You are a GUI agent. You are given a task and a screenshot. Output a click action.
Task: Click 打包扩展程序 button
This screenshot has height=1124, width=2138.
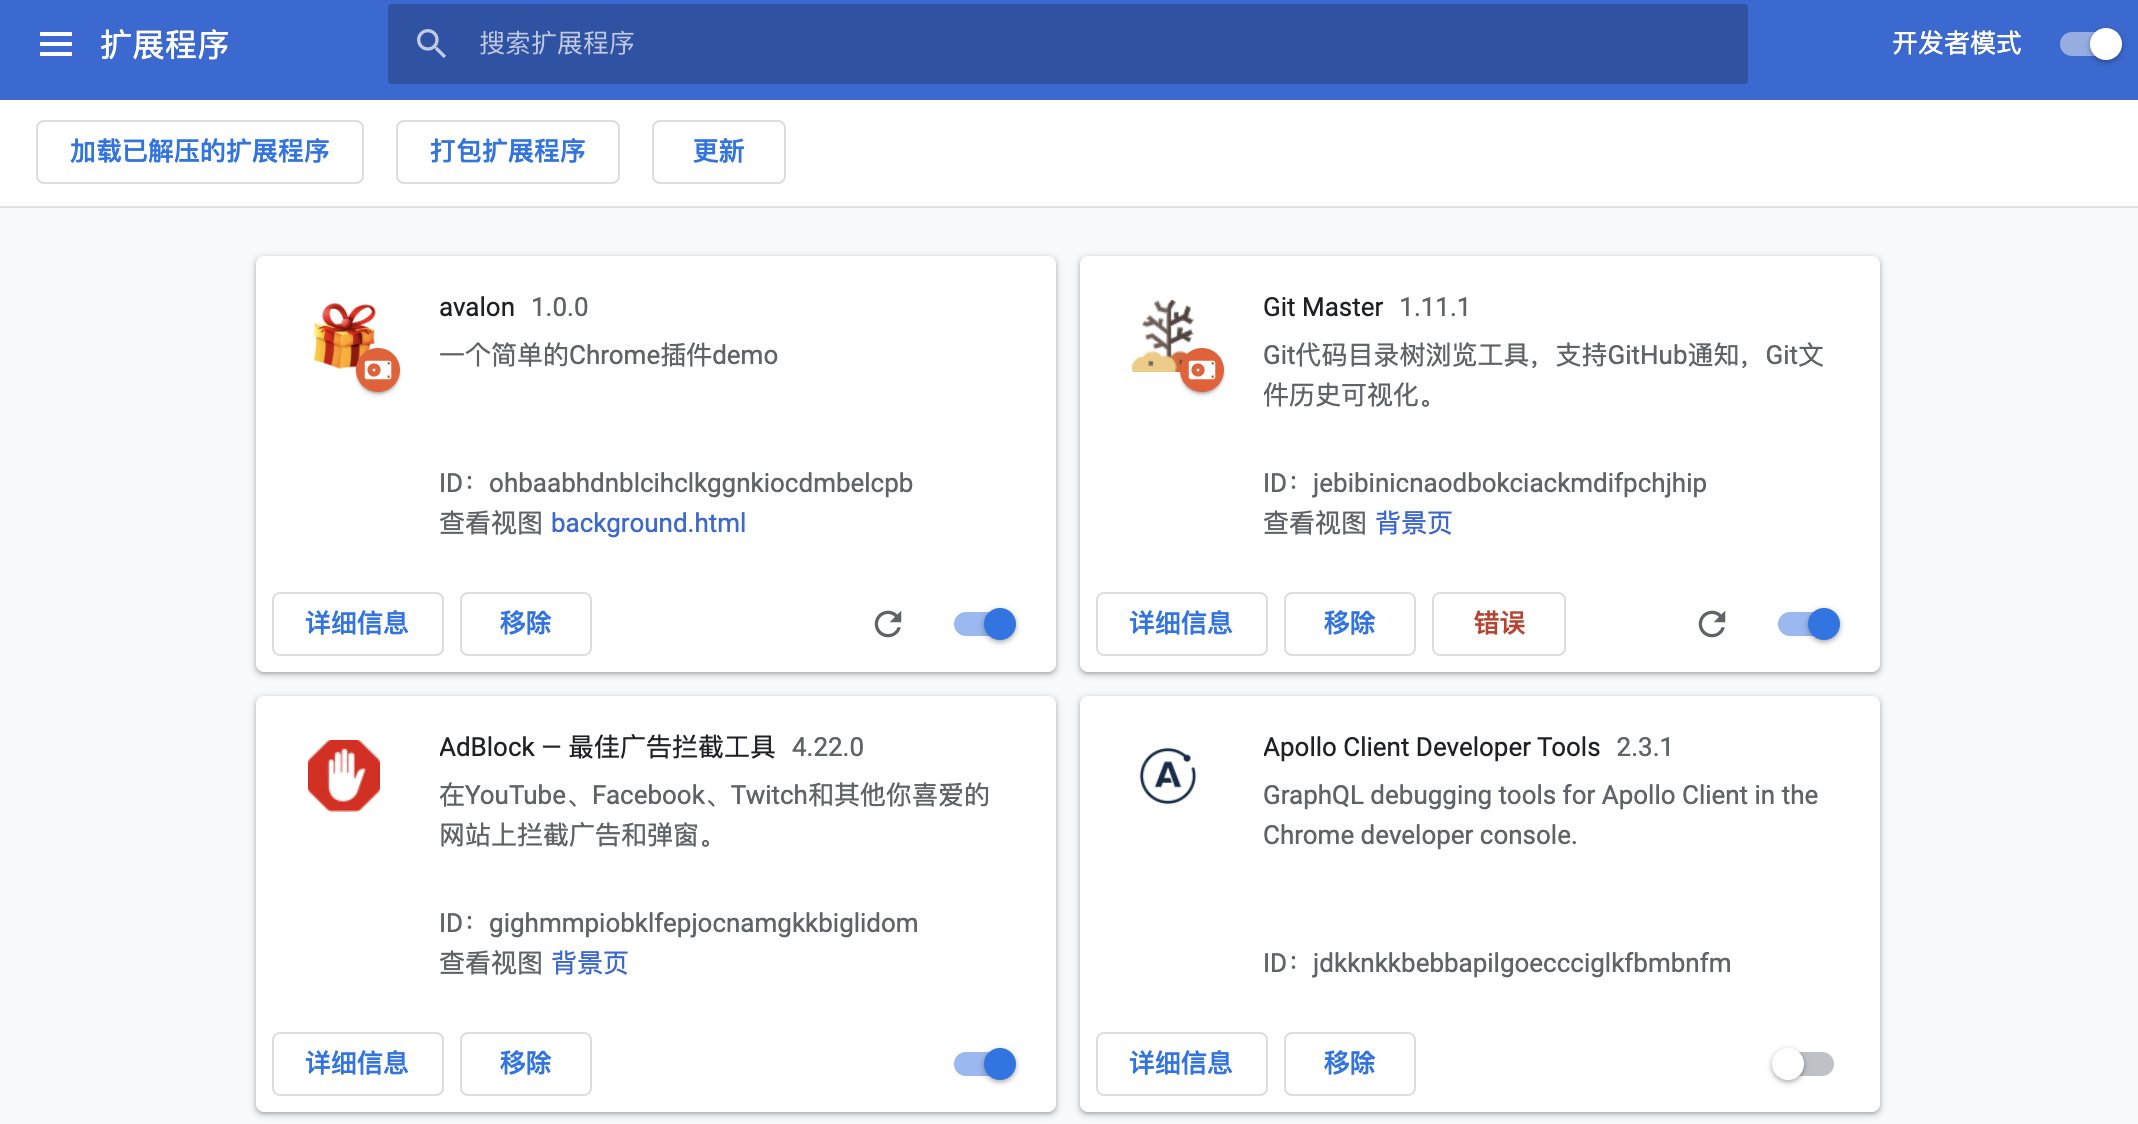508,152
